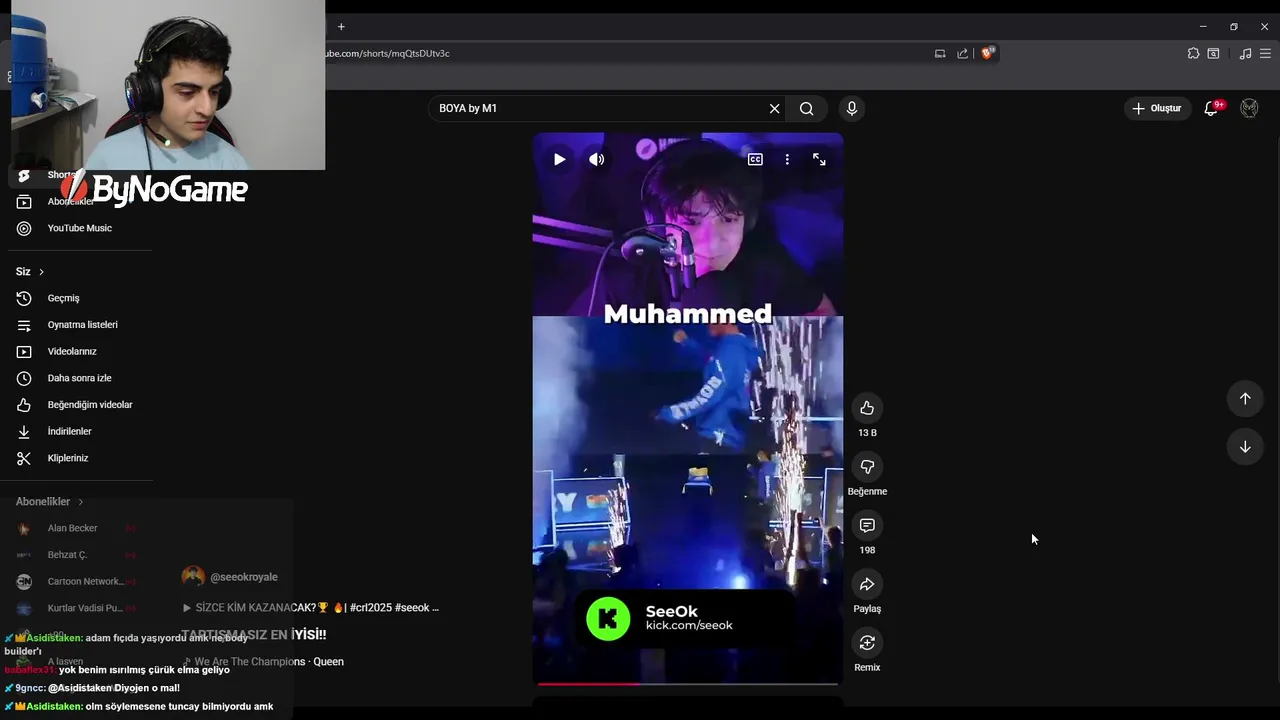Toggle the browser sidebar panel
This screenshot has height=720, width=1280.
[x=1213, y=53]
